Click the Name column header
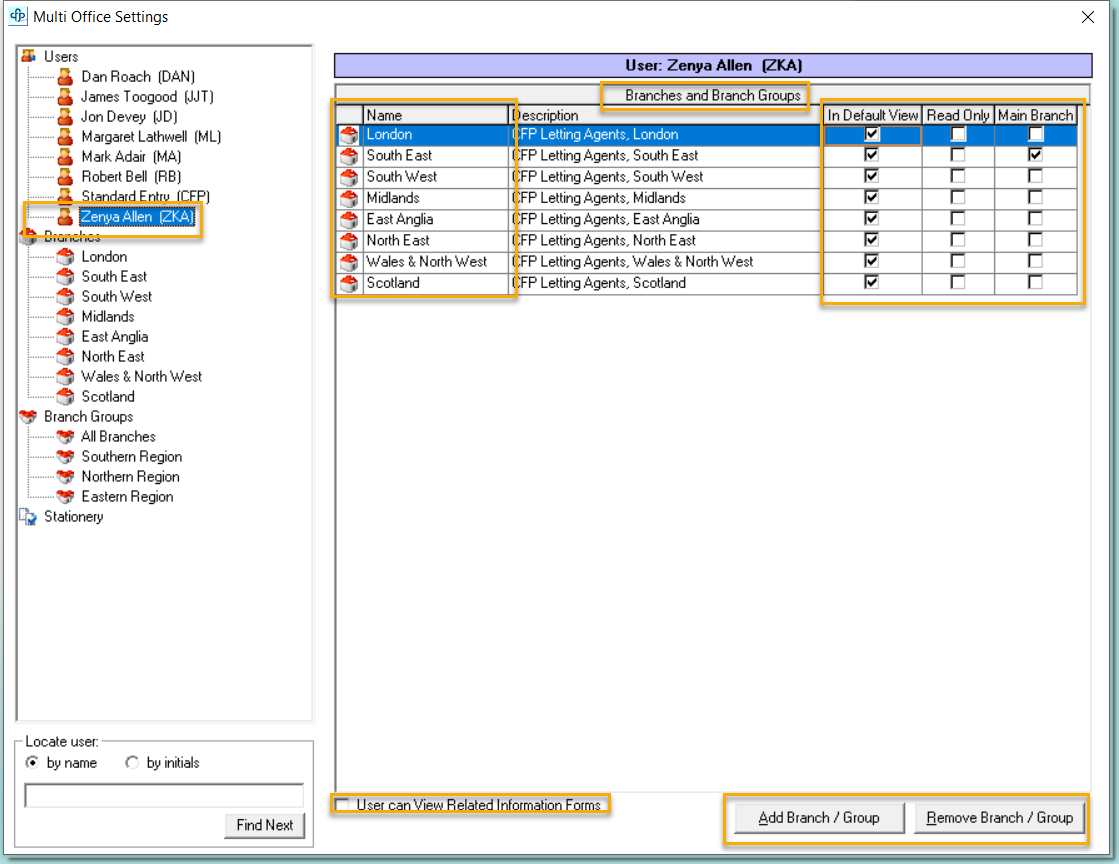 (x=436, y=115)
